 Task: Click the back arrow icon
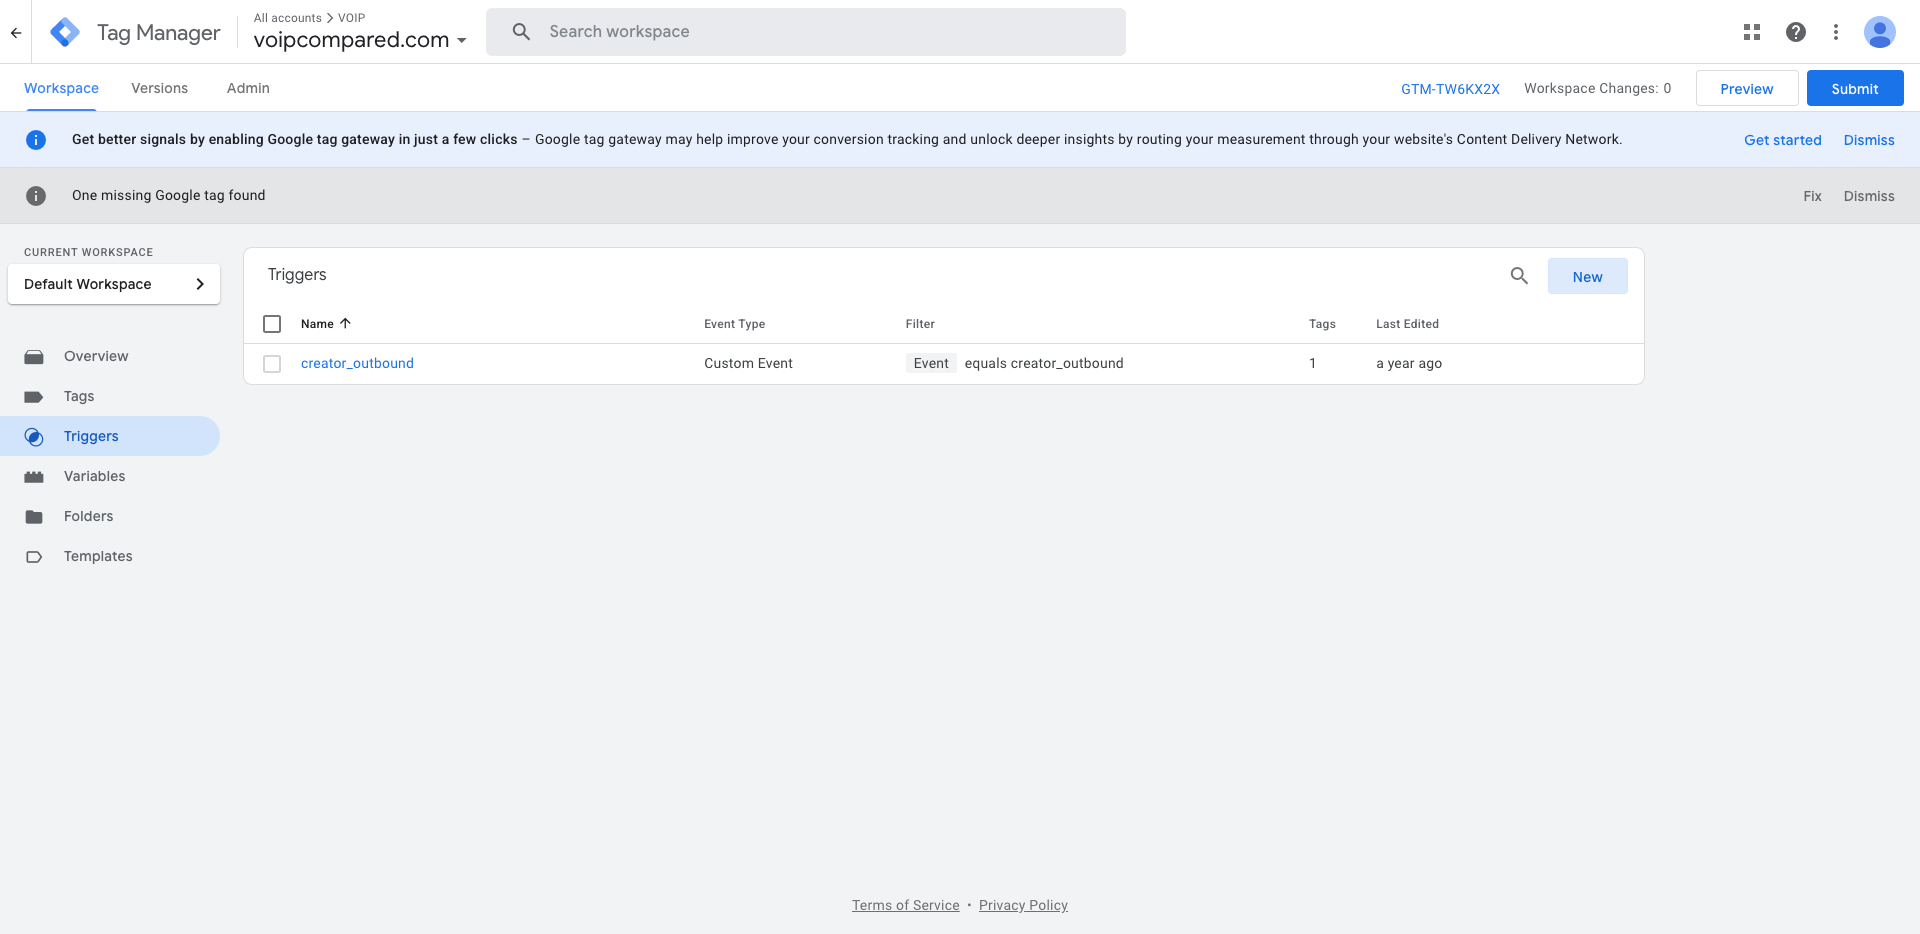[16, 32]
